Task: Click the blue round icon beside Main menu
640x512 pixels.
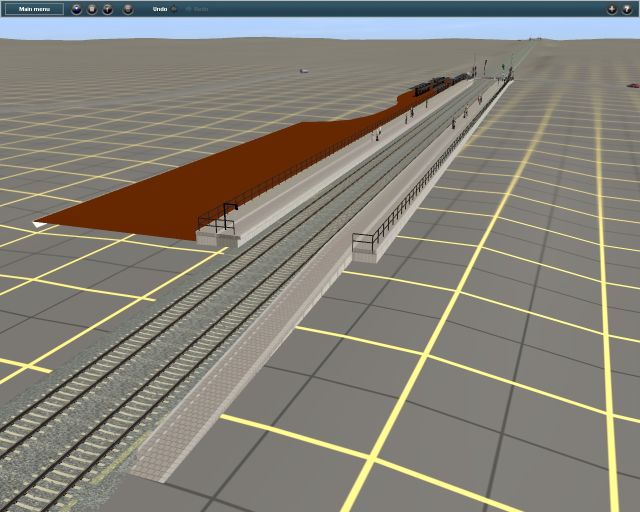Action: (x=77, y=9)
